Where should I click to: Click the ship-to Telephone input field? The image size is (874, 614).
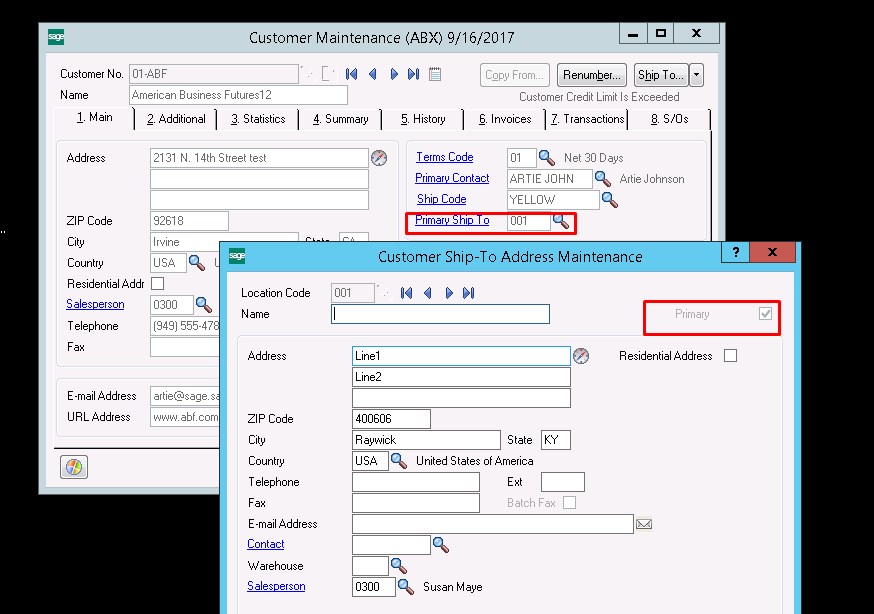pyautogui.click(x=416, y=482)
